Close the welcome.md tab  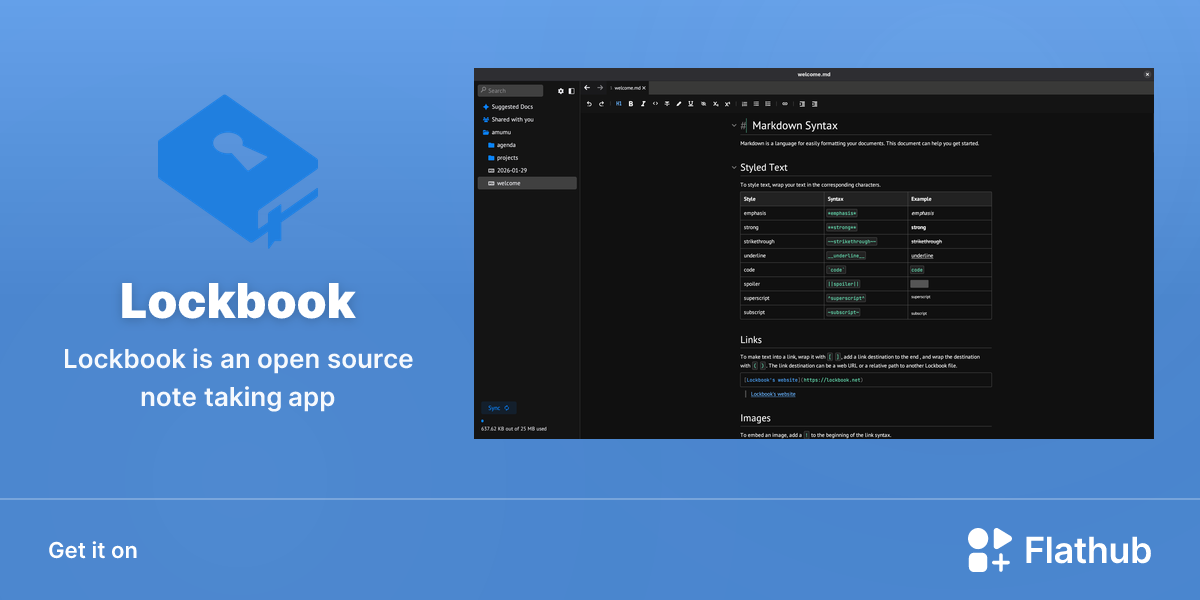(x=644, y=88)
